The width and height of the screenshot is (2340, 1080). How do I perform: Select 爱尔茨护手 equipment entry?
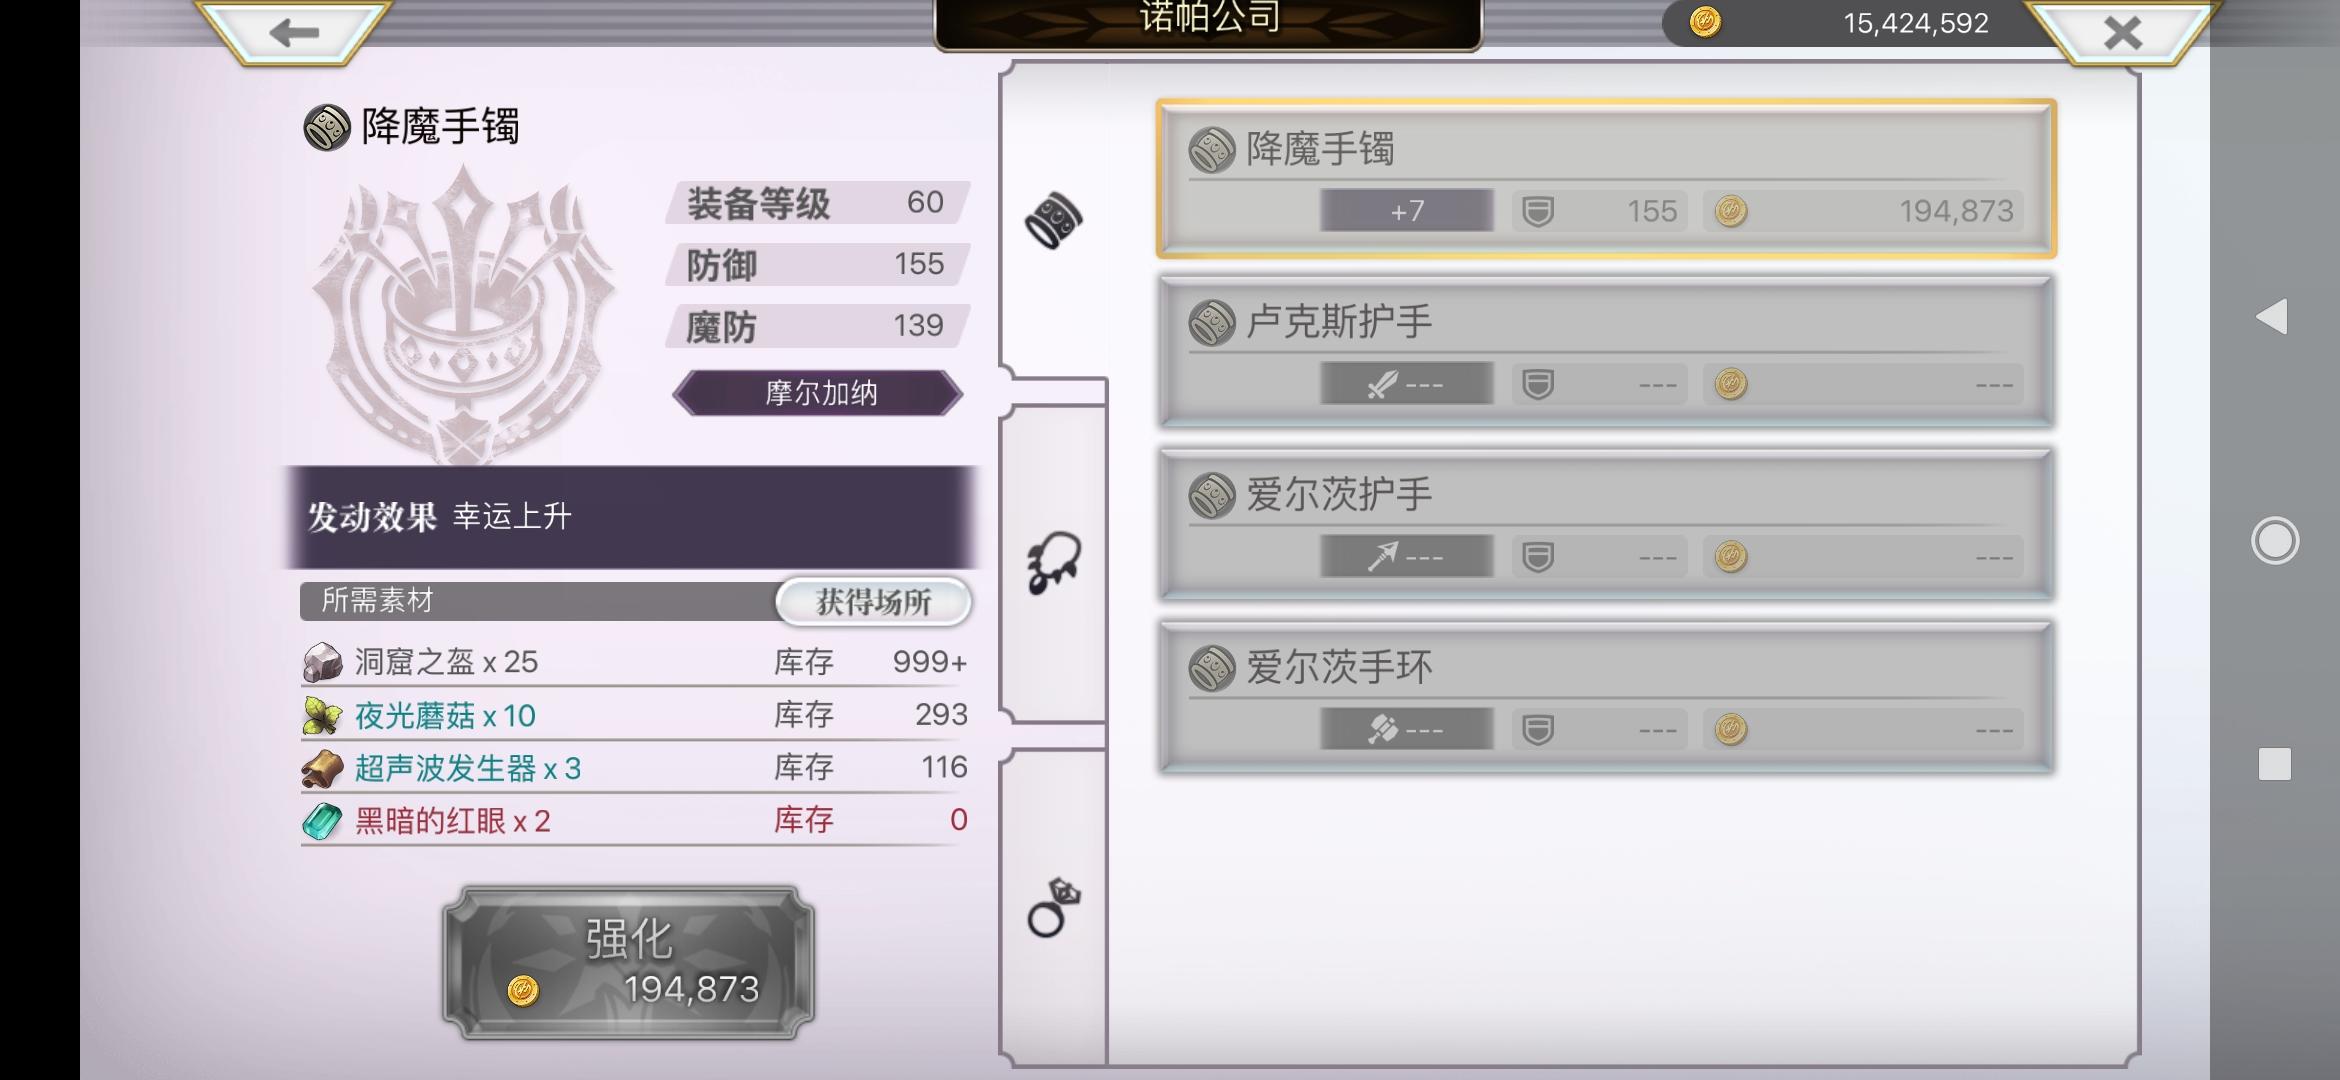[x=1606, y=525]
